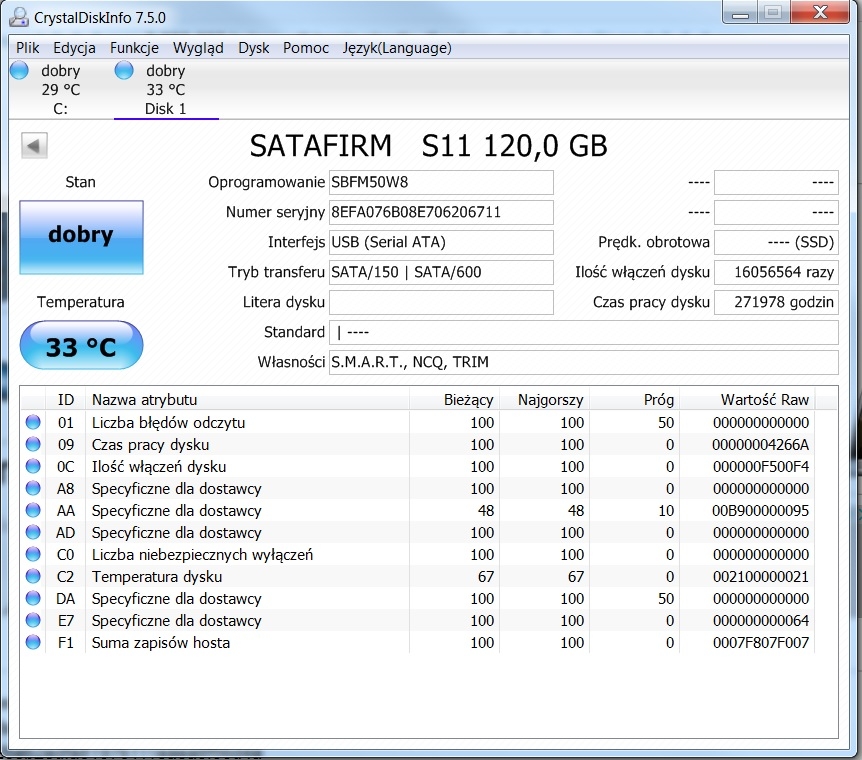
Task: Open the Język(Language) menu
Action: tap(397, 48)
